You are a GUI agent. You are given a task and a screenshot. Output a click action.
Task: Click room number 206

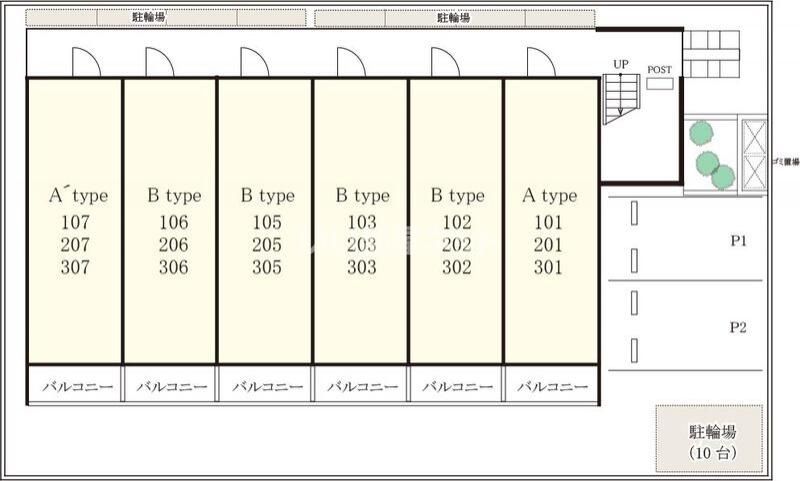pos(173,245)
